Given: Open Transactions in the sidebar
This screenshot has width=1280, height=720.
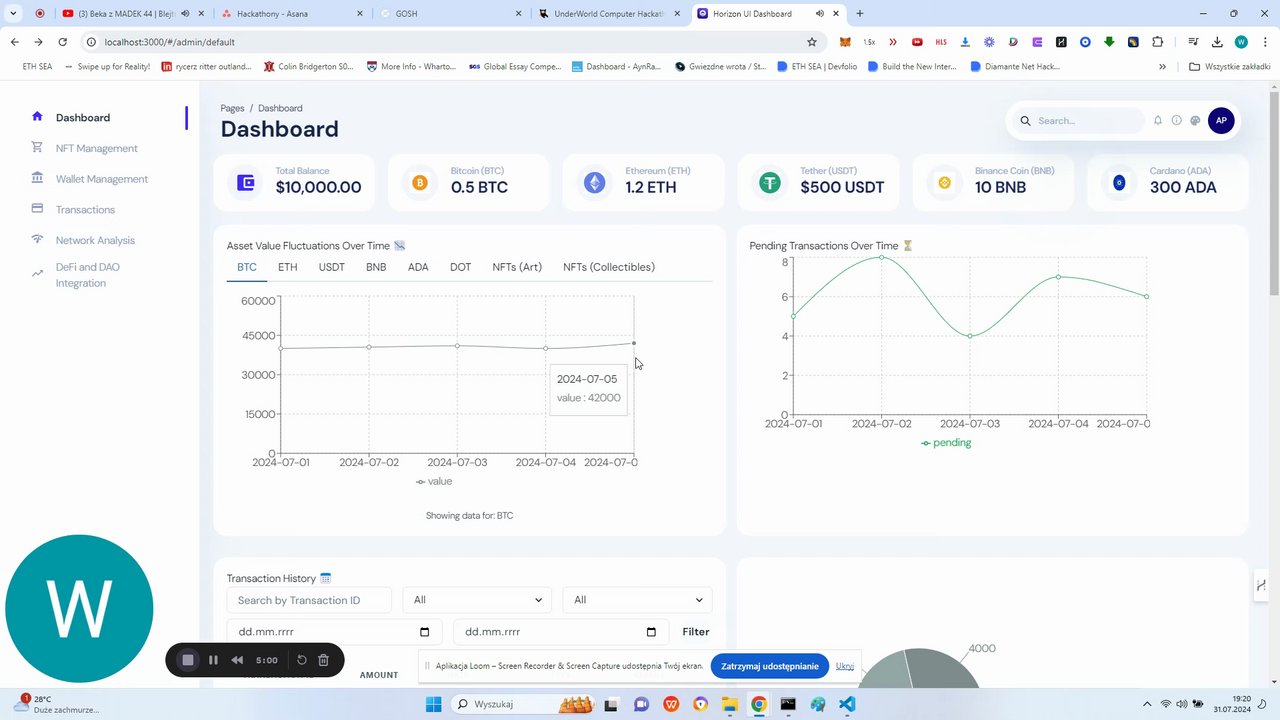Looking at the screenshot, I should click(x=85, y=210).
